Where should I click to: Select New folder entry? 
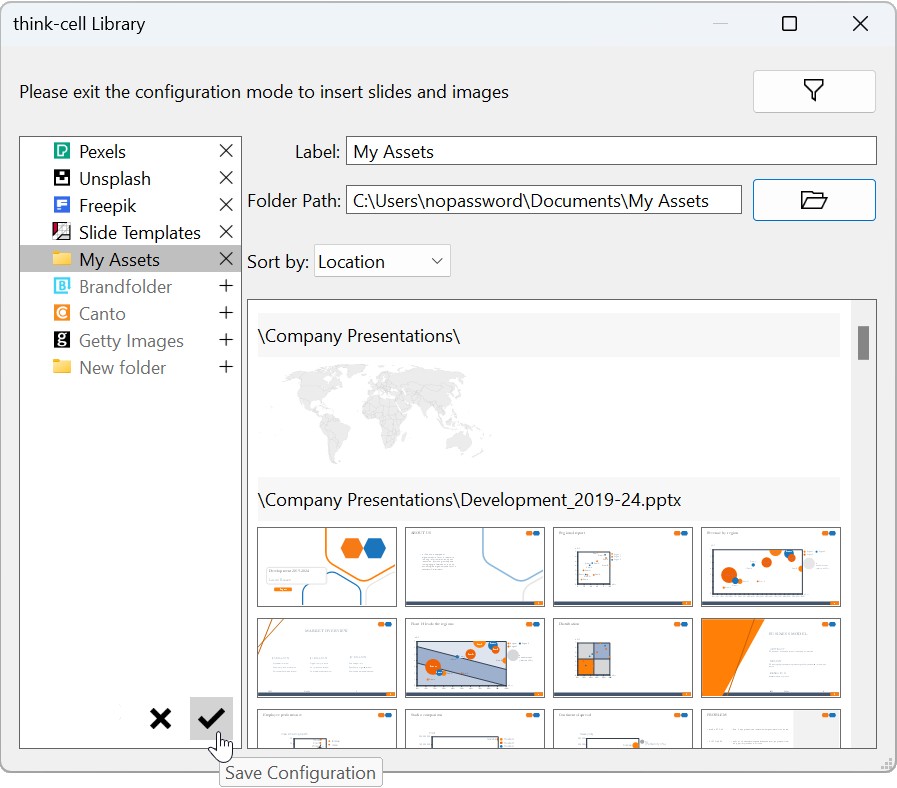click(x=130, y=367)
